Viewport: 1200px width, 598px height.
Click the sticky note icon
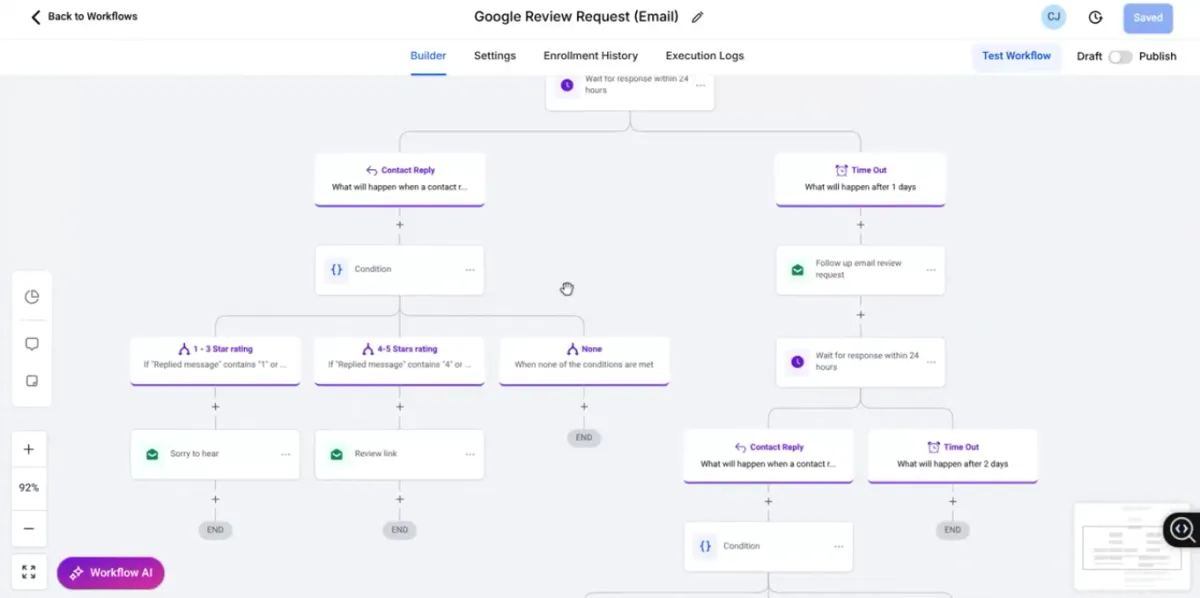pyautogui.click(x=32, y=381)
